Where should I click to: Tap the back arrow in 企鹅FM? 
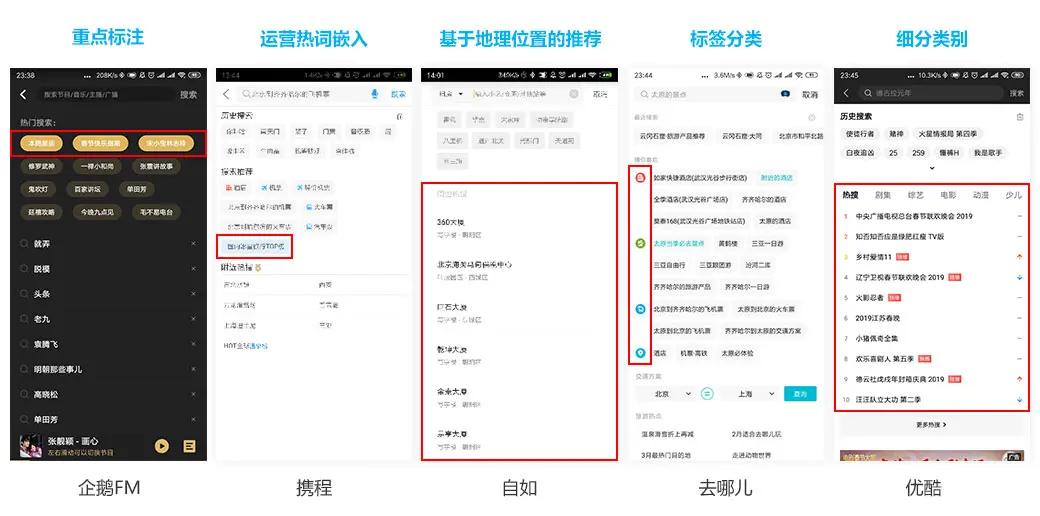(23, 95)
